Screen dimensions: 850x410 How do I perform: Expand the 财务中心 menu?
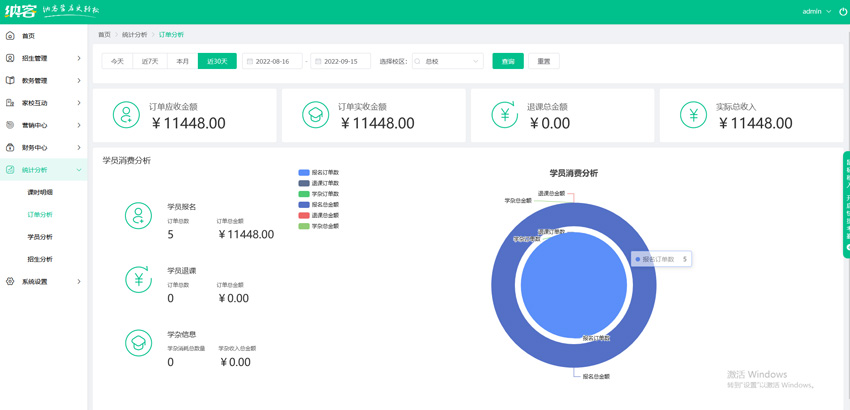pyautogui.click(x=79, y=148)
